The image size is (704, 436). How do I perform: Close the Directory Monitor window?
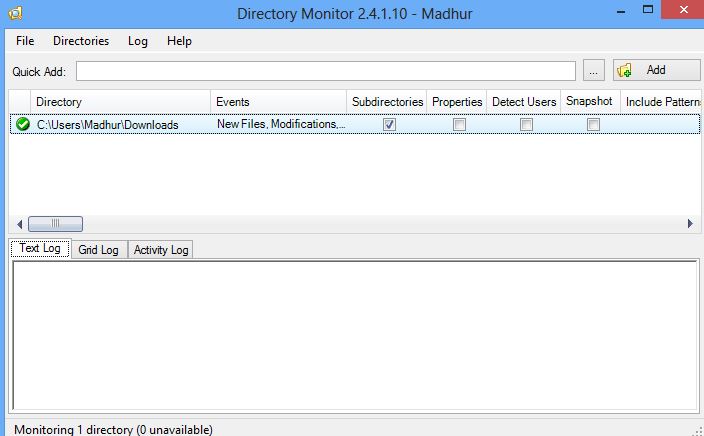click(x=683, y=10)
